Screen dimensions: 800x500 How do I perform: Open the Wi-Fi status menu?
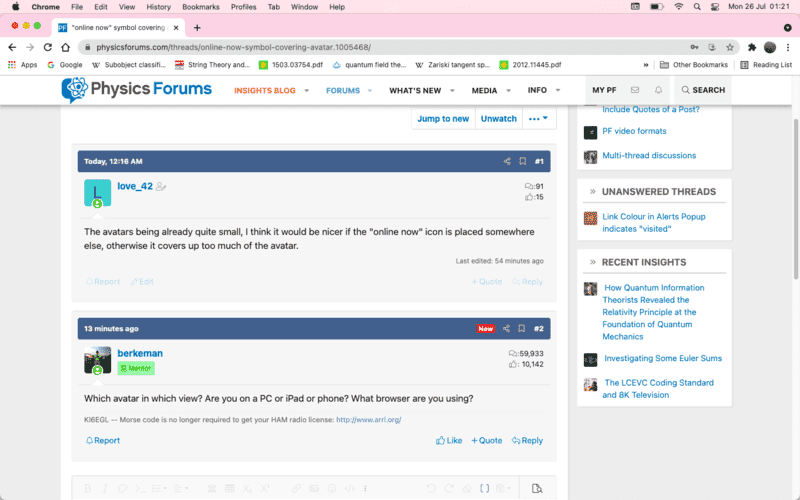(679, 7)
